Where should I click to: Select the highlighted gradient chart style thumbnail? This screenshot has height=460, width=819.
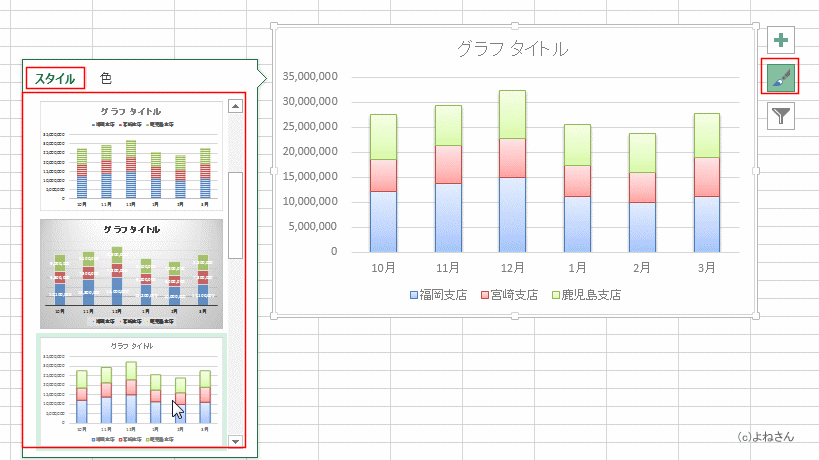(x=132, y=391)
